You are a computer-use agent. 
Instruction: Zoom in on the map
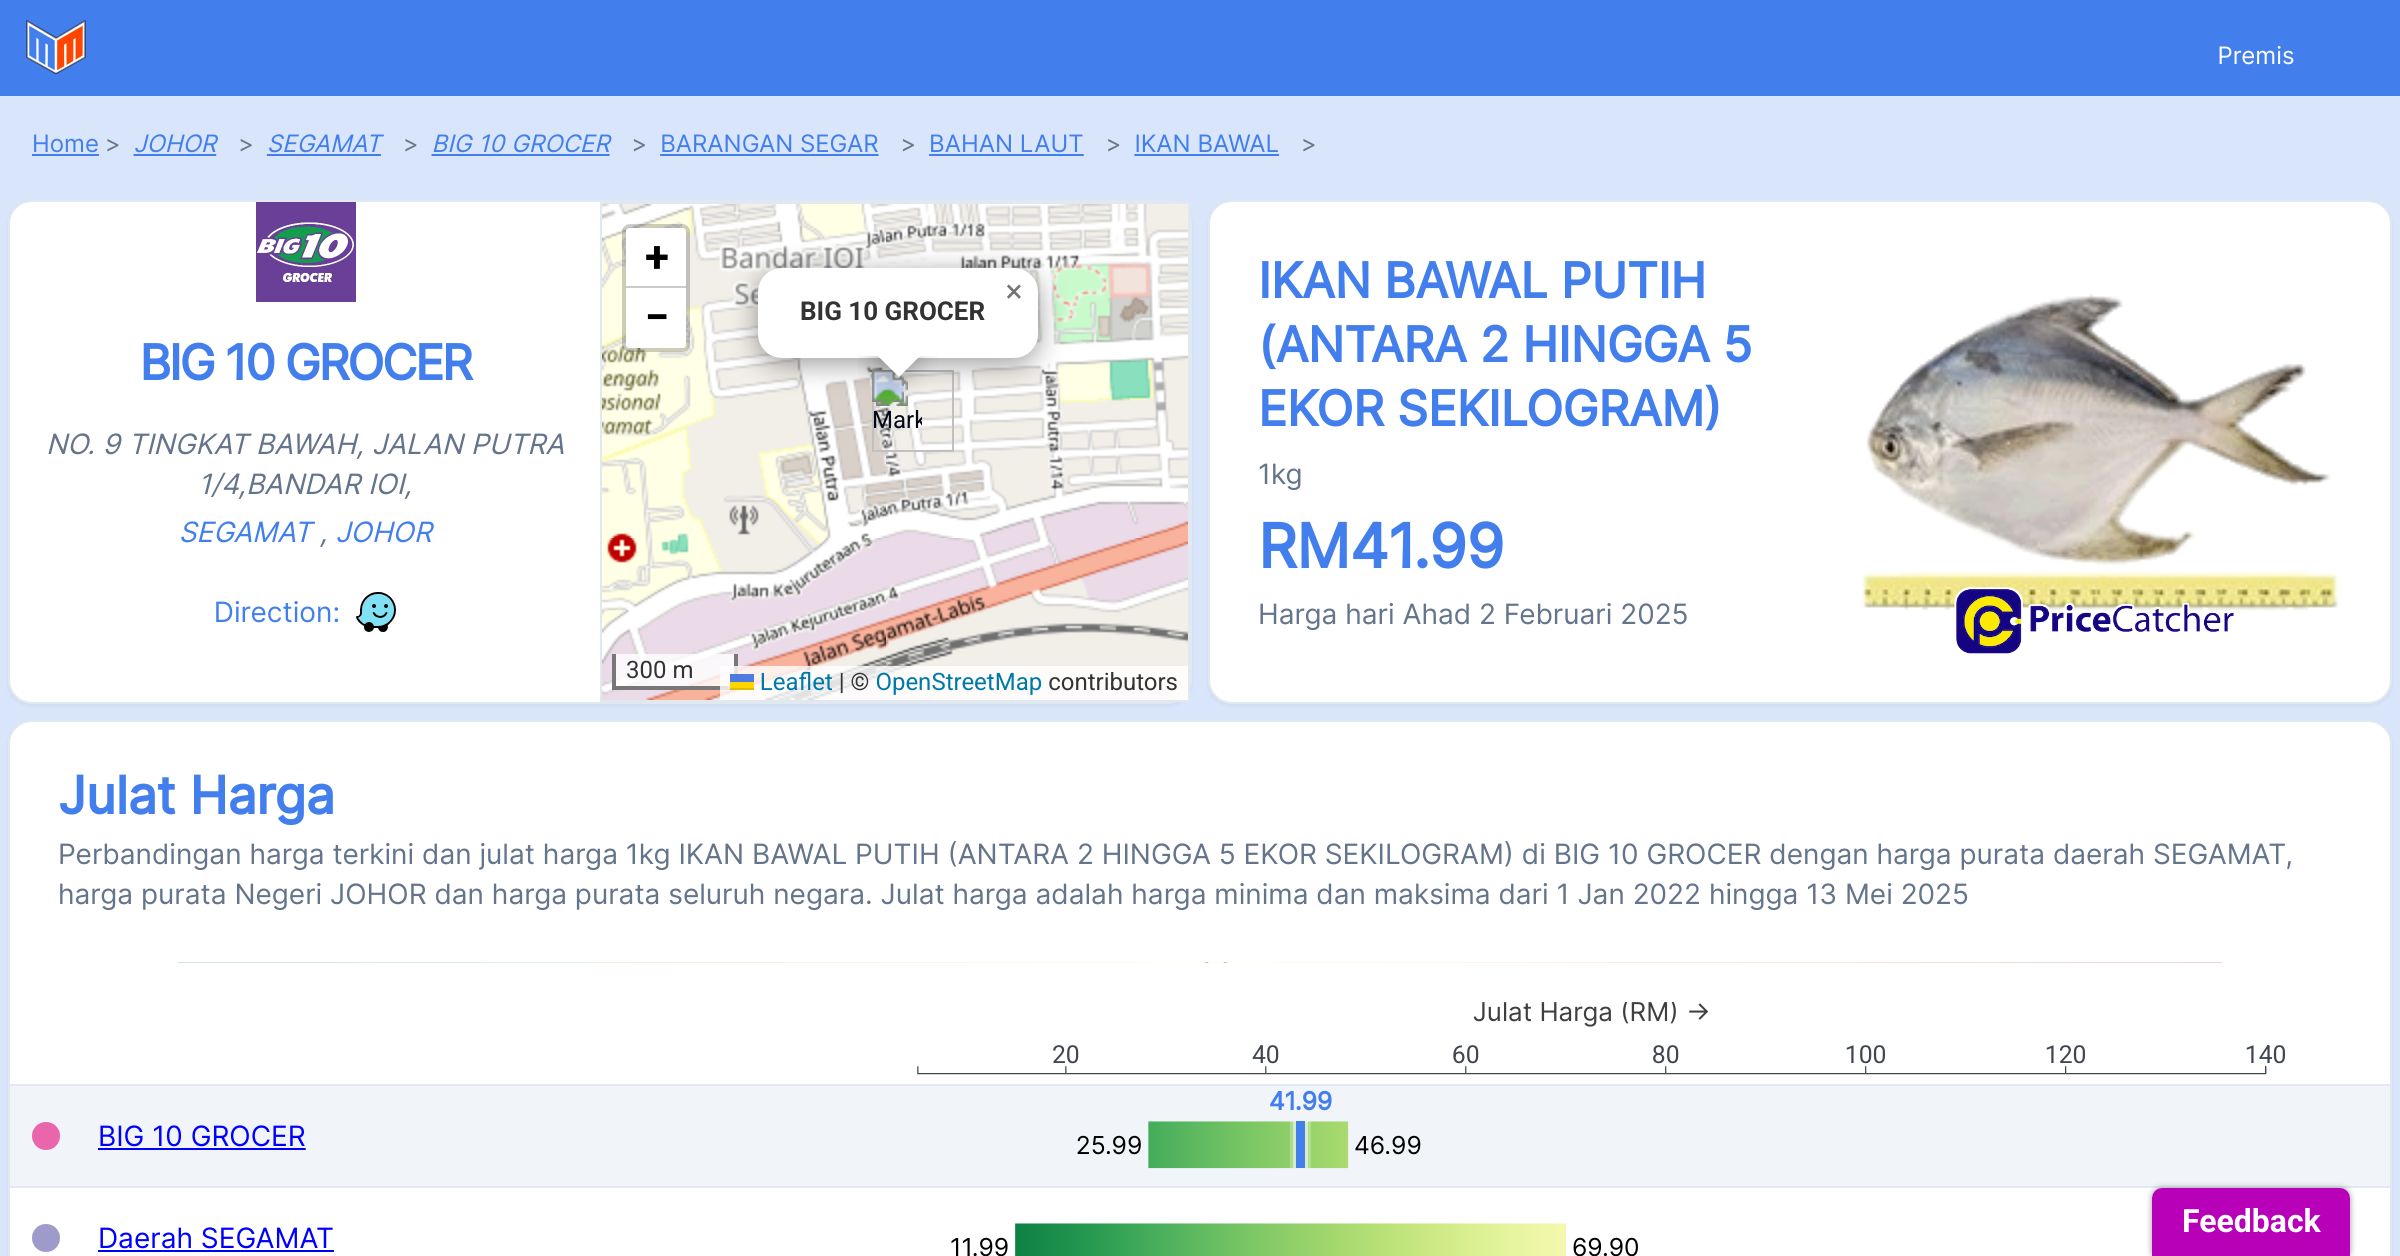coord(656,258)
